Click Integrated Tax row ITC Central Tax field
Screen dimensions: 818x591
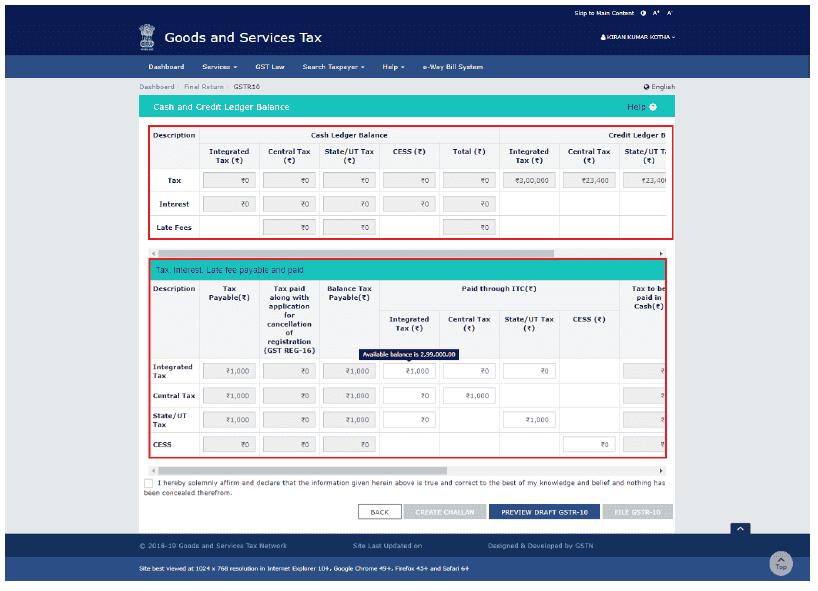[x=469, y=371]
